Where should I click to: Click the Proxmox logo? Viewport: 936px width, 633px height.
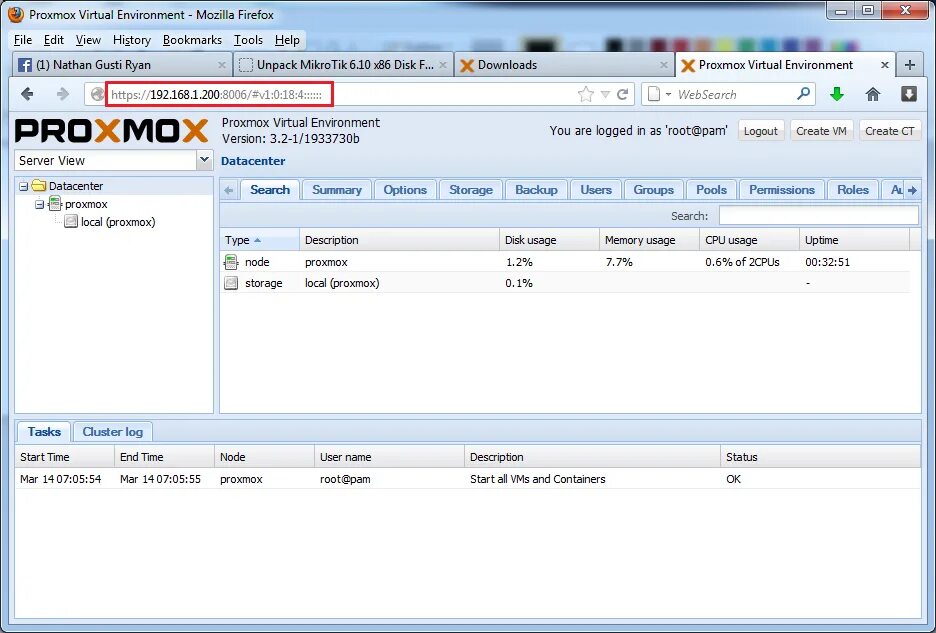pyautogui.click(x=112, y=131)
